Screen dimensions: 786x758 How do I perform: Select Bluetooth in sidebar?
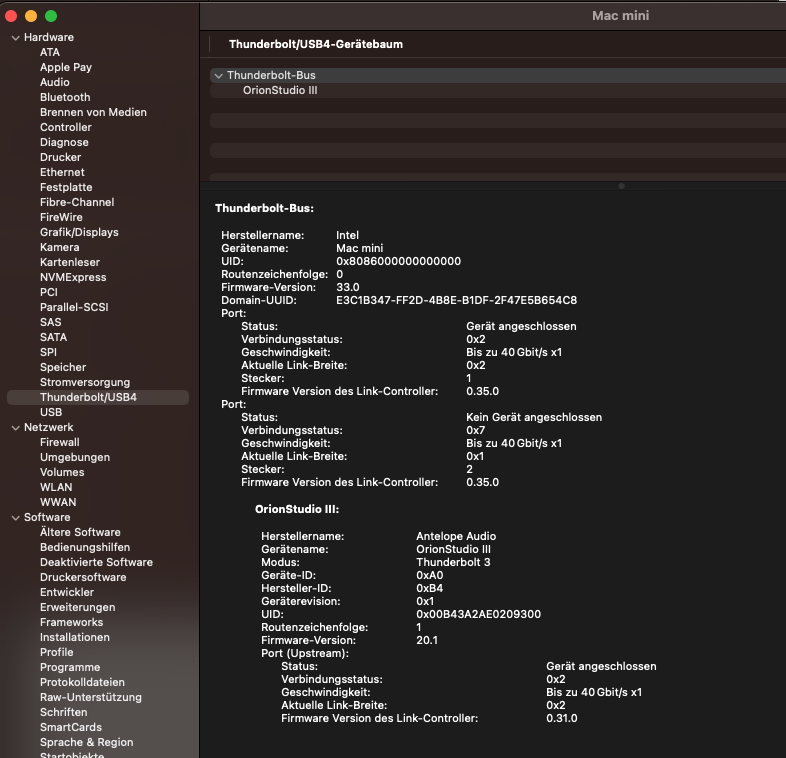point(65,97)
